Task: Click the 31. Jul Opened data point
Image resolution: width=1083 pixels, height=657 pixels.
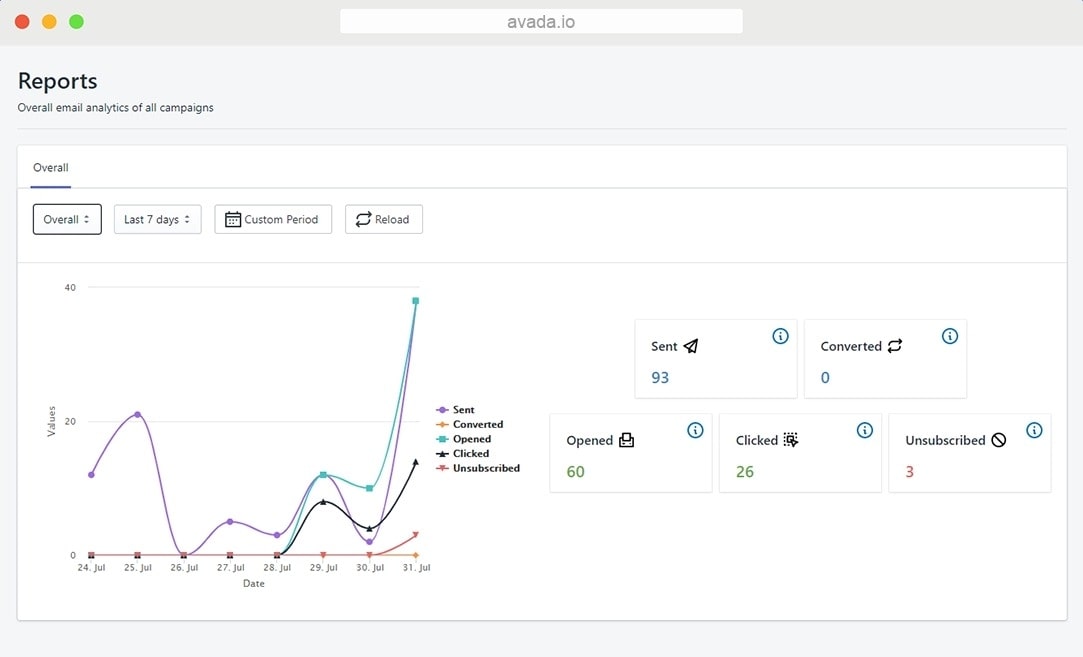Action: tap(415, 300)
